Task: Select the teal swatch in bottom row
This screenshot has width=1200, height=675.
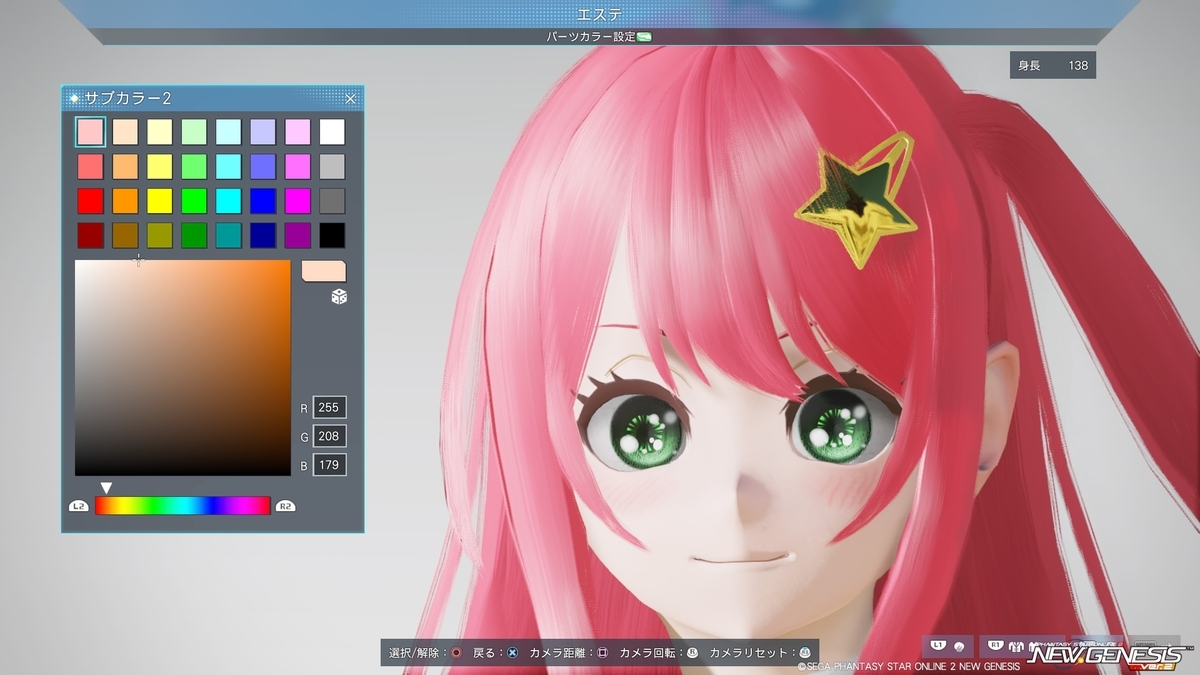Action: click(x=229, y=235)
